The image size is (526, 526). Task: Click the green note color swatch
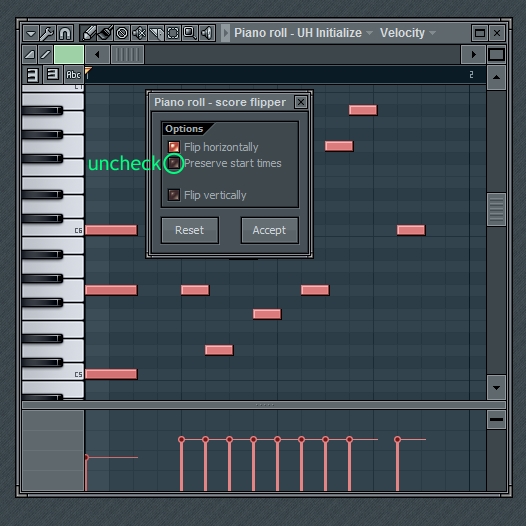click(x=69, y=54)
